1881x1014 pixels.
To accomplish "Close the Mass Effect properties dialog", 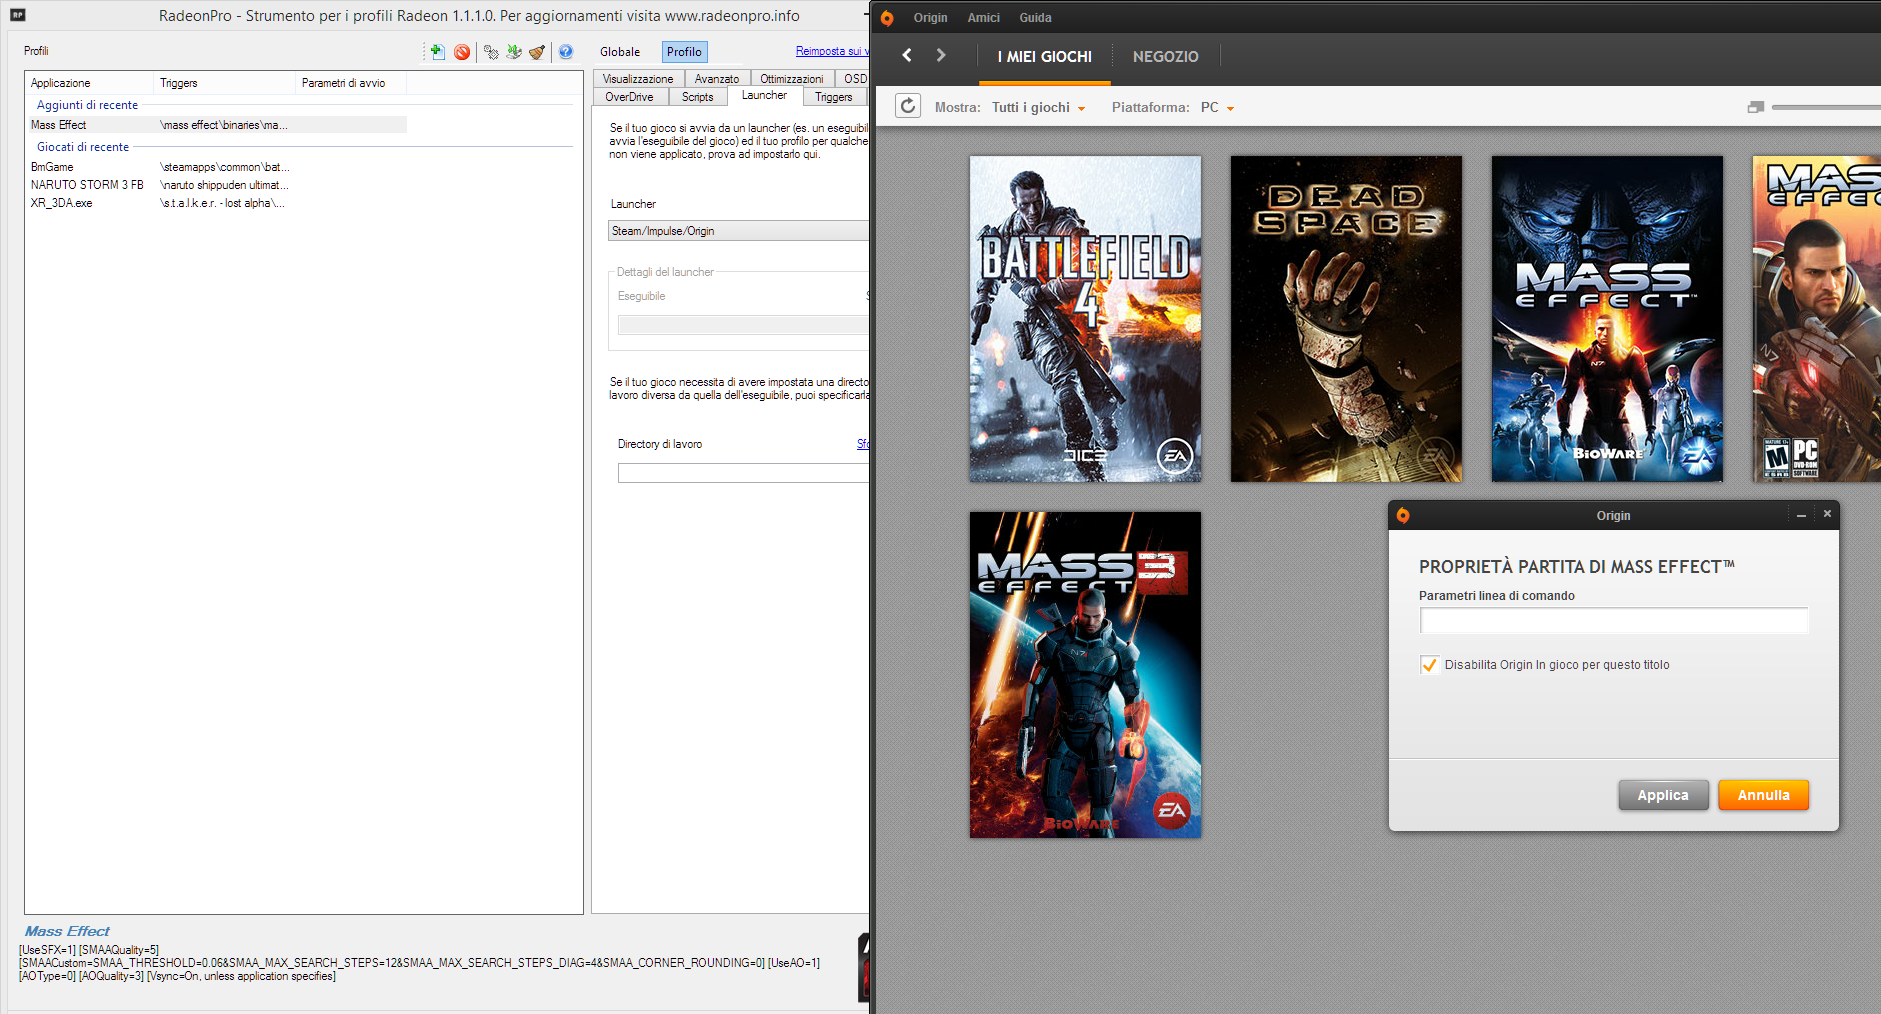I will click(1827, 514).
